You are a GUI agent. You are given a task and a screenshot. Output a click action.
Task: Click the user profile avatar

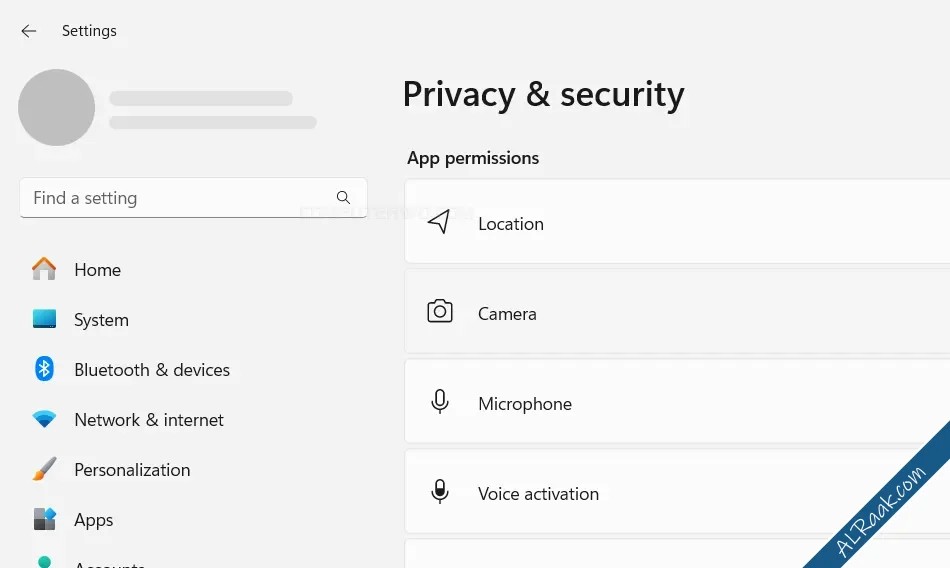tap(56, 107)
